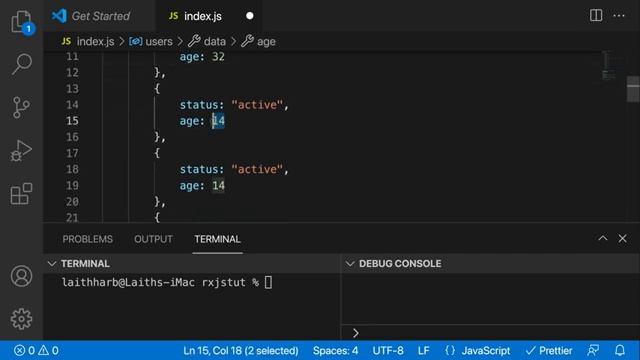640x360 pixels.
Task: Click age value 14 on line 19
Action: [218, 186]
